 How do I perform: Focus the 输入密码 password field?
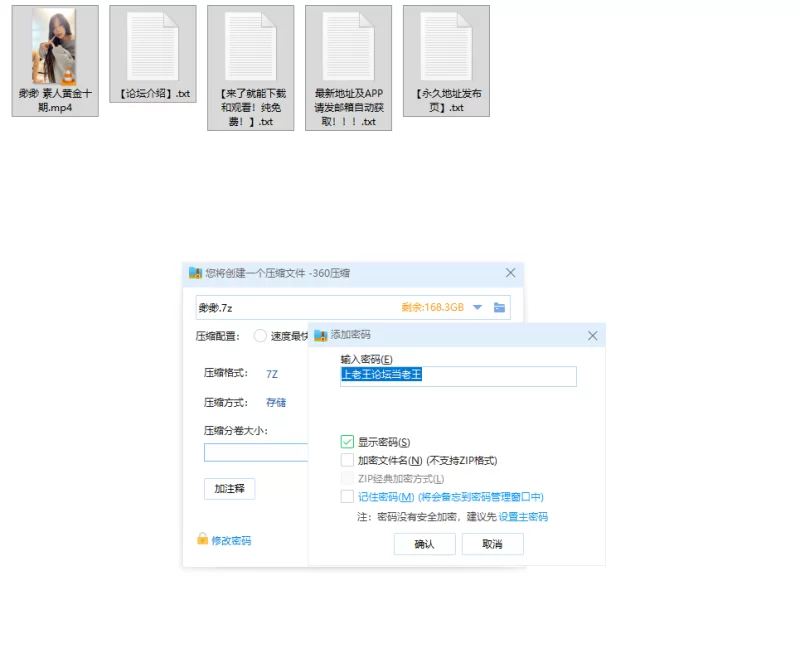pyautogui.click(x=458, y=376)
